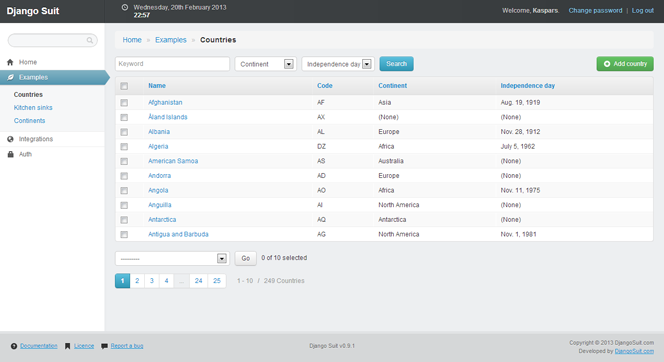
Task: Go to last pagination page 25
Action: [217, 281]
